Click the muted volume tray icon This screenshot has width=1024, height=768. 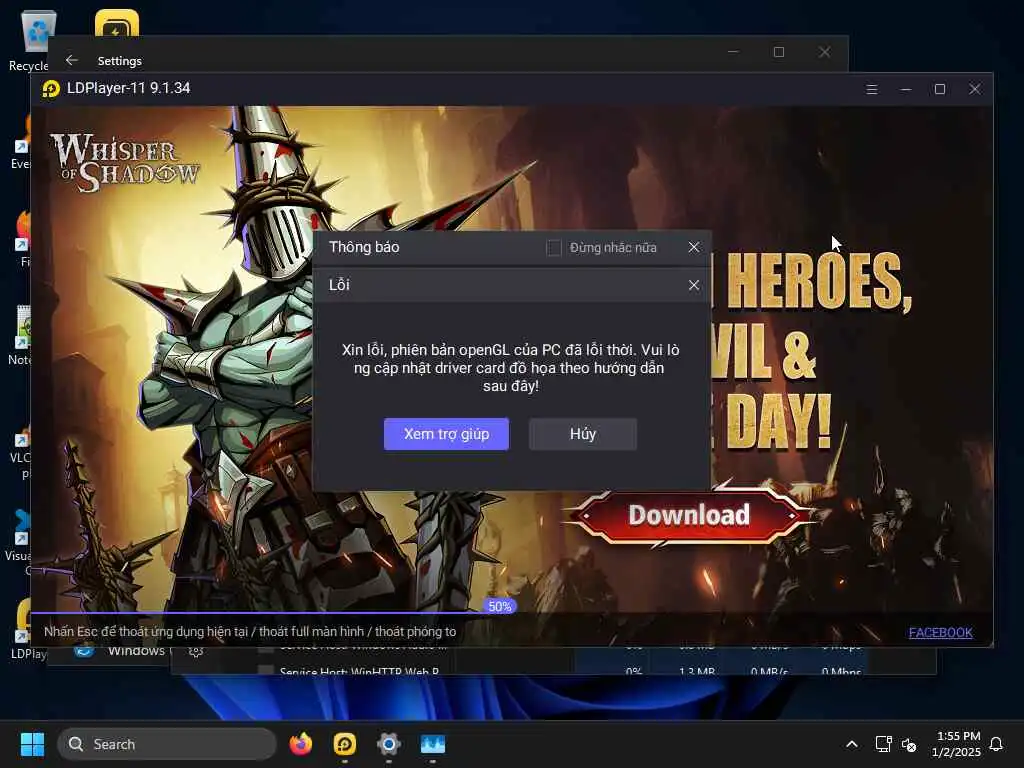[909, 744]
